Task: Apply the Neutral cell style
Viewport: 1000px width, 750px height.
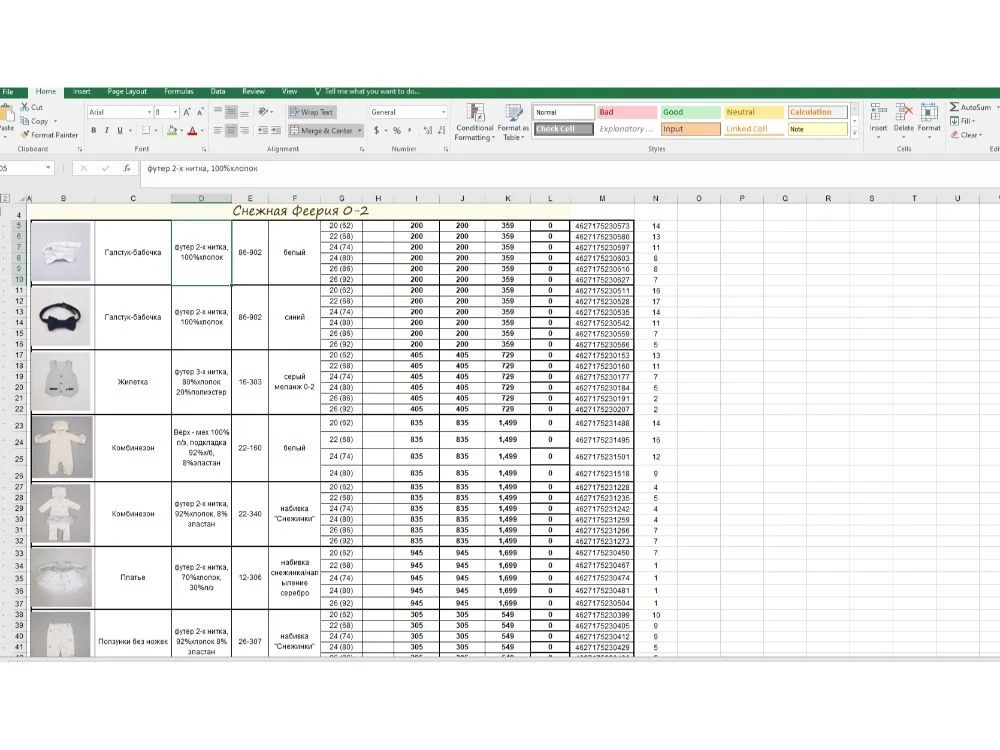Action: [x=754, y=112]
